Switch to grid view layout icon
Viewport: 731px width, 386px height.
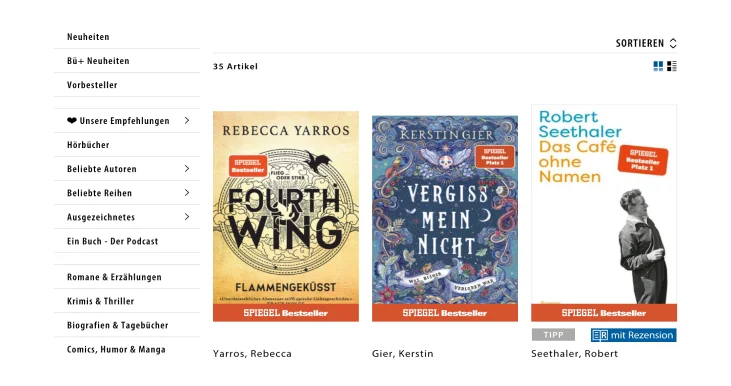click(658, 66)
